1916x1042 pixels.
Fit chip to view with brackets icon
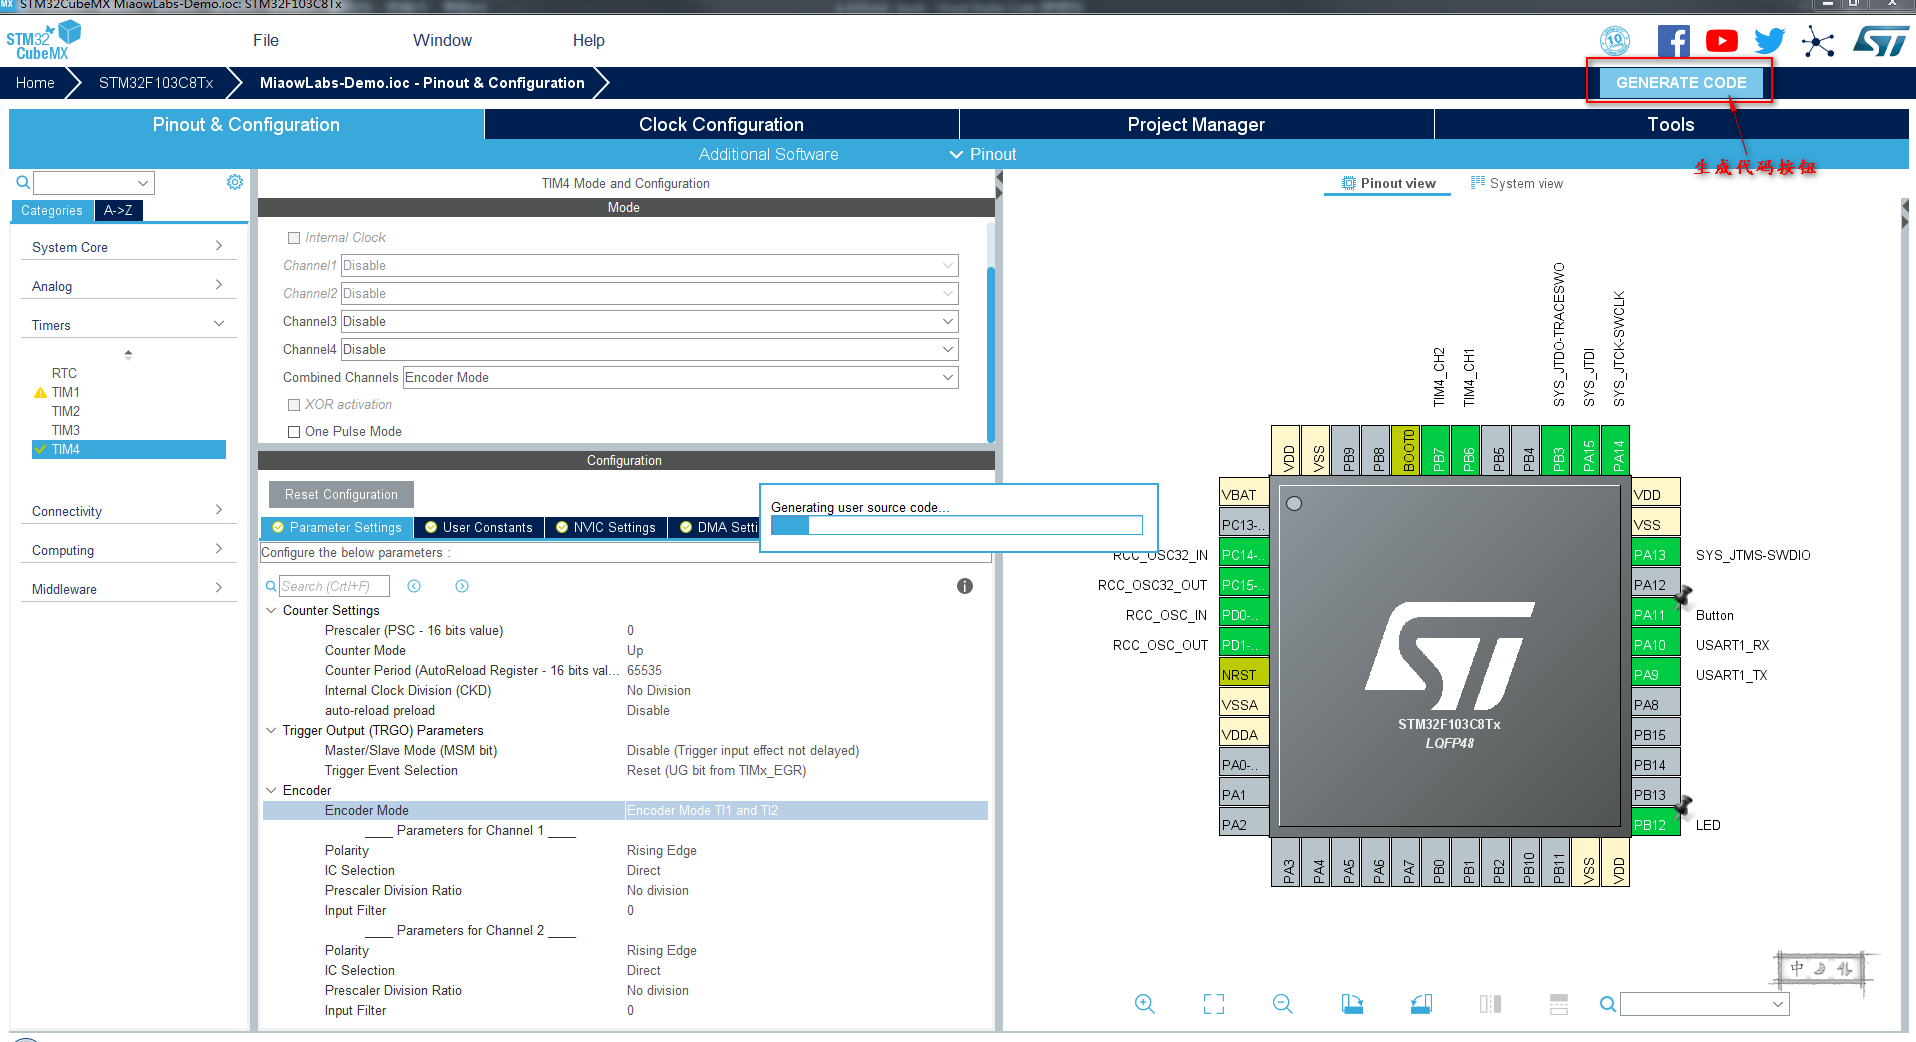point(1214,1004)
